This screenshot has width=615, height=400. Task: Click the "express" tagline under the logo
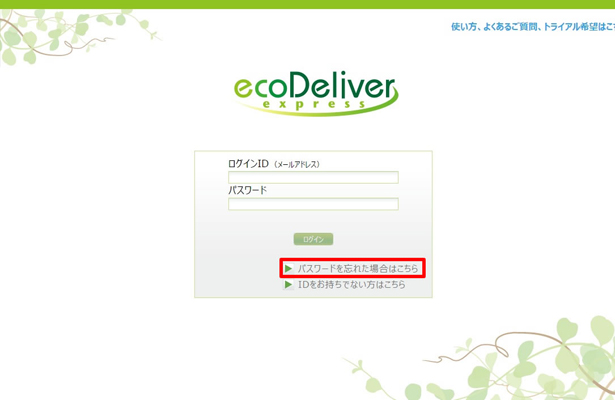314,104
